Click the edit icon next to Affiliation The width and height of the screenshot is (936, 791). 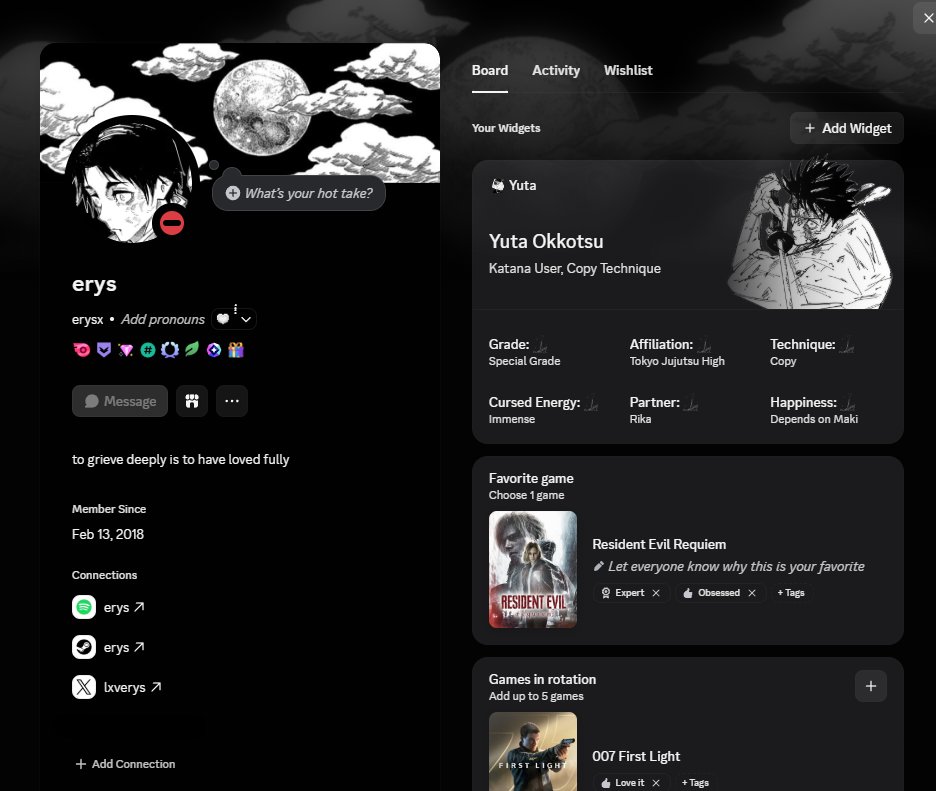click(704, 346)
